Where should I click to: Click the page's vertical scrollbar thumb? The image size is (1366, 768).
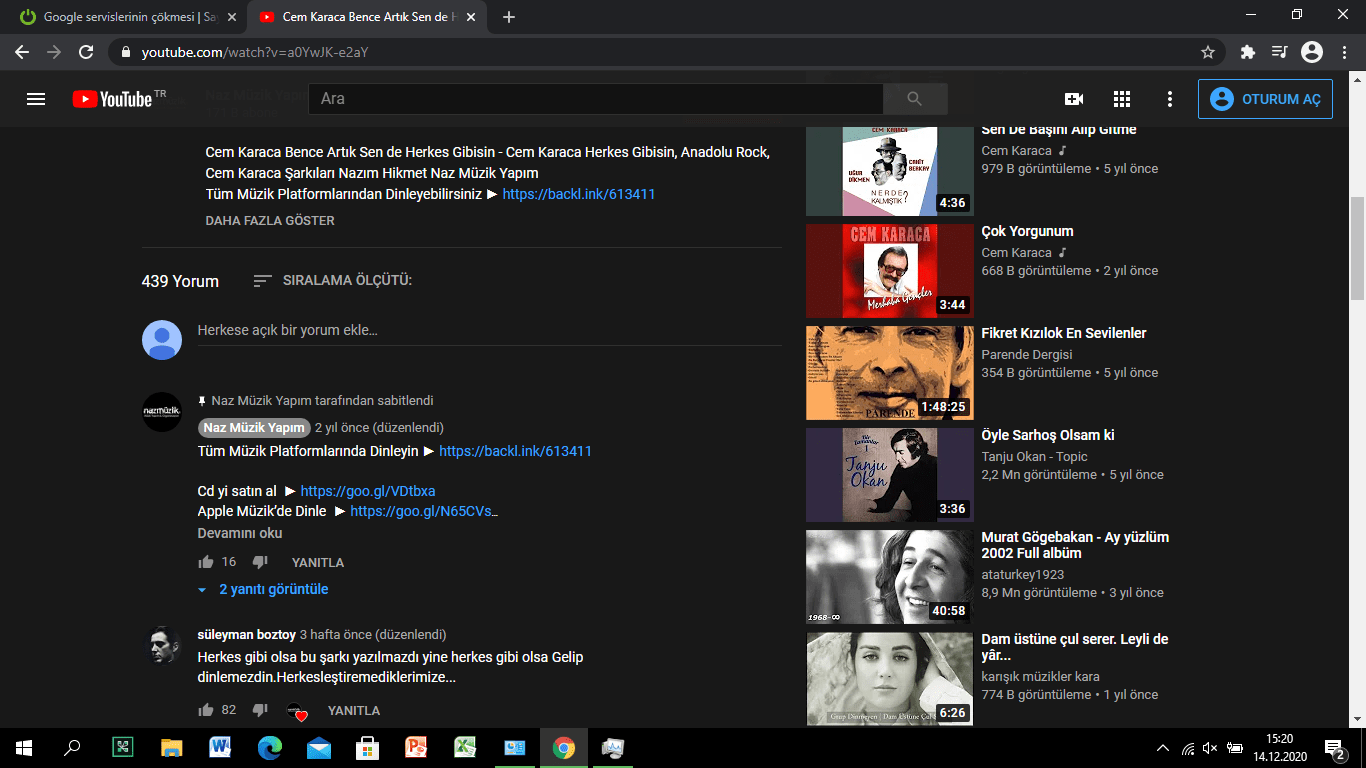point(1357,247)
